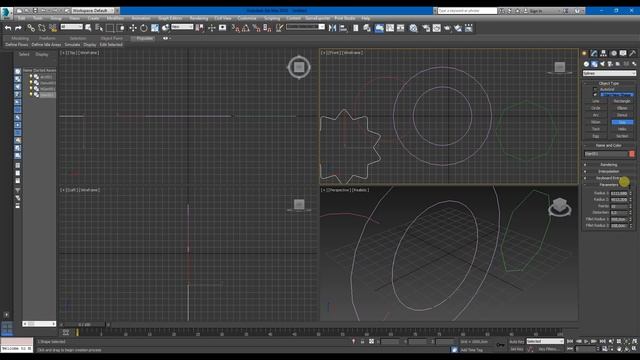Screen dimensions: 640x360
Task: Toggle the Percent Snap icon
Action: click(256, 28)
